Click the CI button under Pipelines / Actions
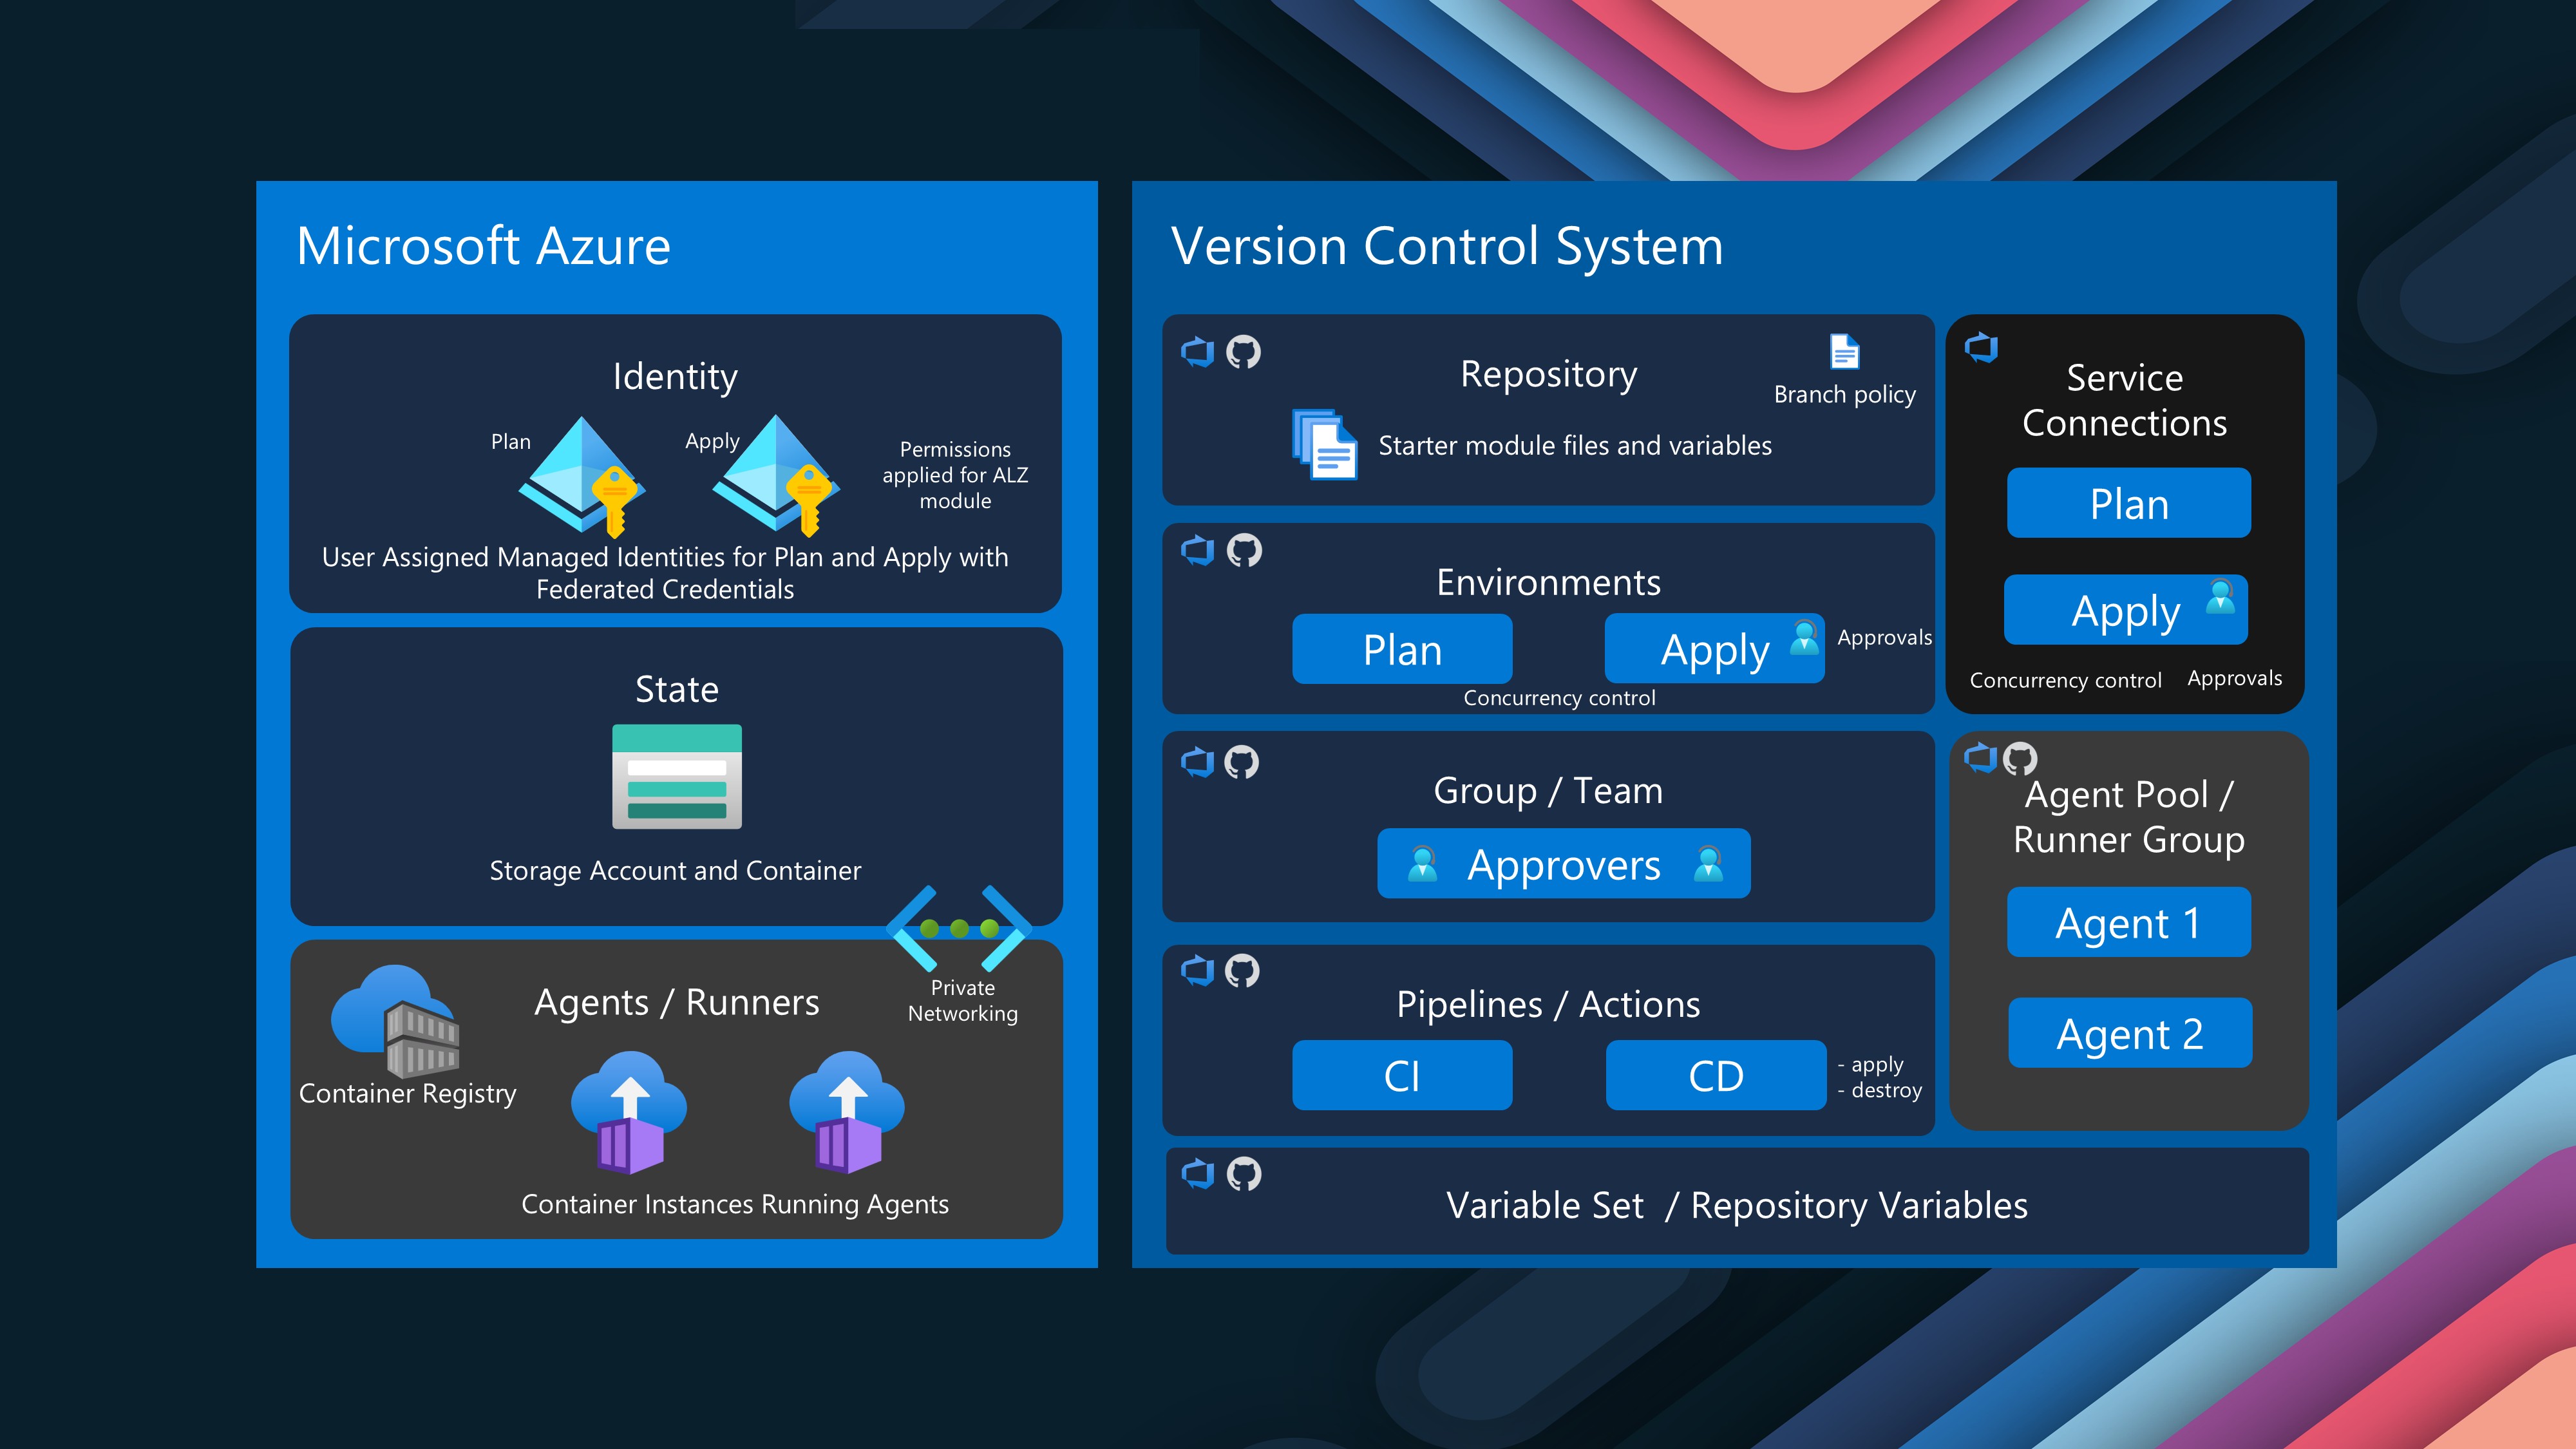The image size is (2576, 1449). 1402,1075
